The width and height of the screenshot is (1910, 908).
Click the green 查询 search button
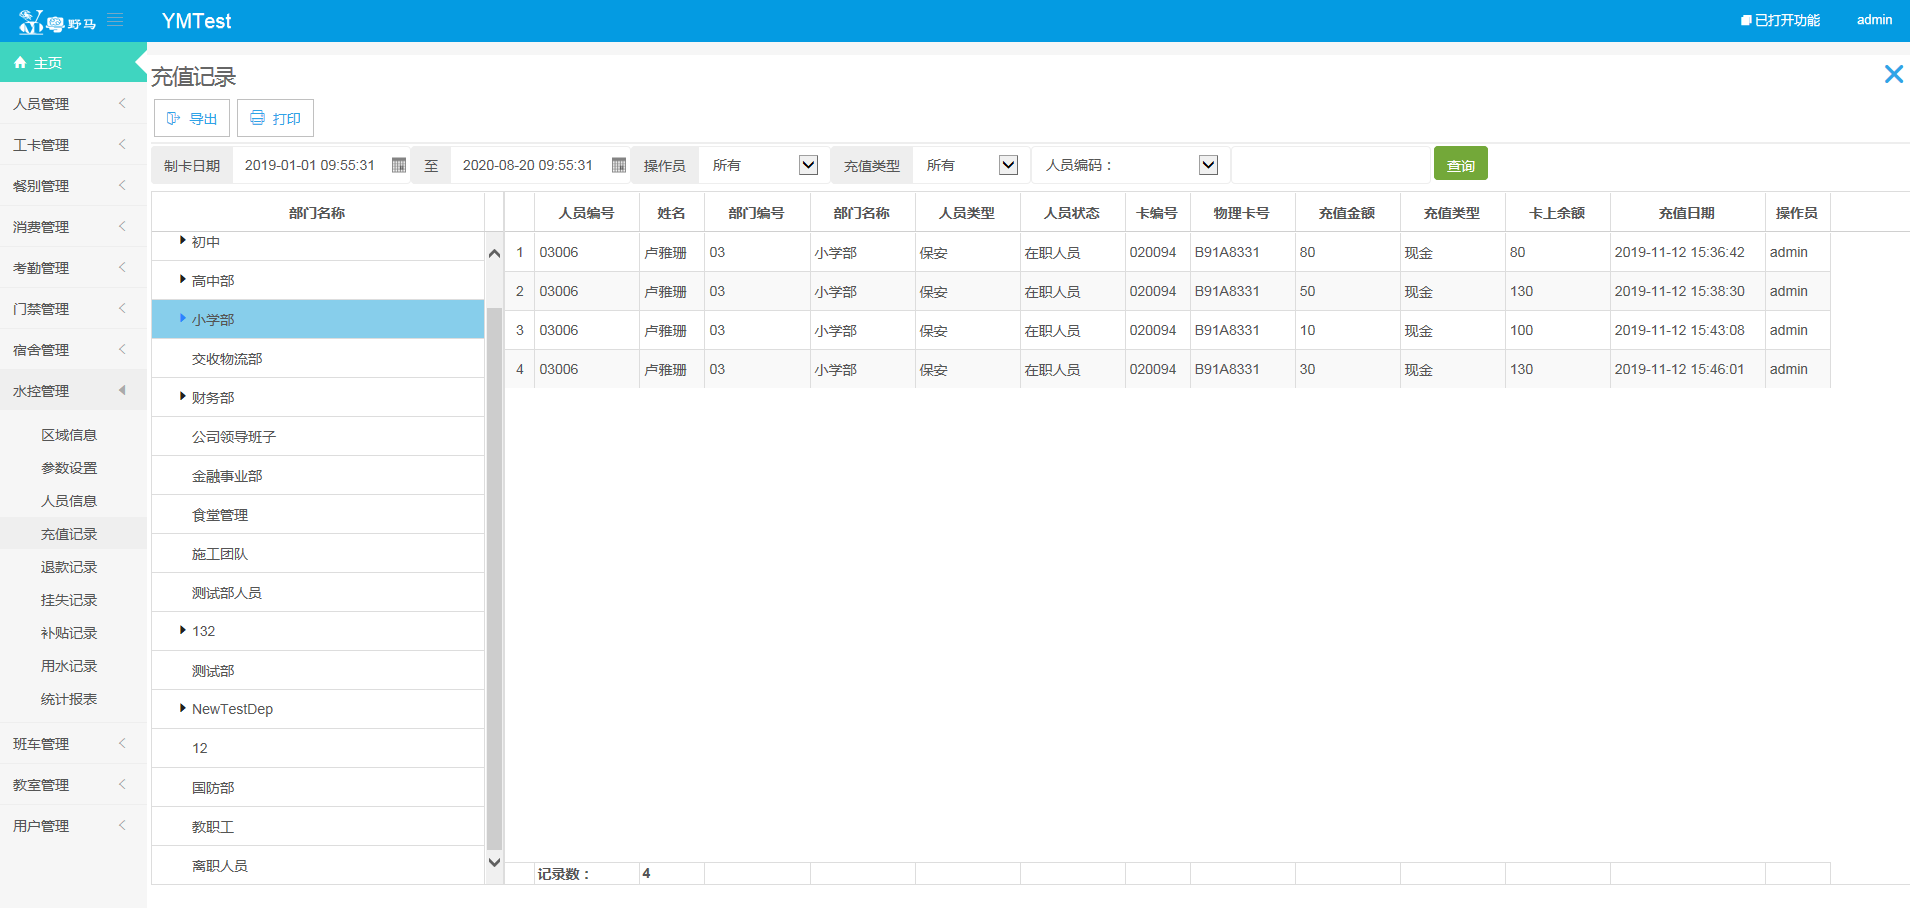click(1460, 164)
